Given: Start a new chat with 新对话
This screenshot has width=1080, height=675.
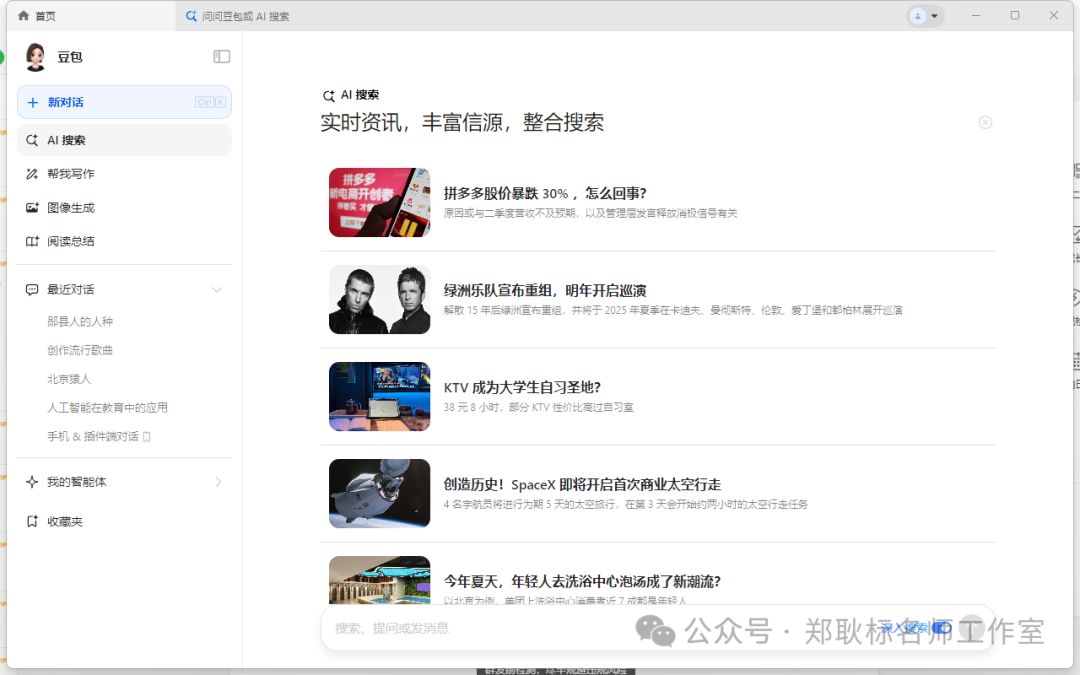Looking at the screenshot, I should click(124, 102).
